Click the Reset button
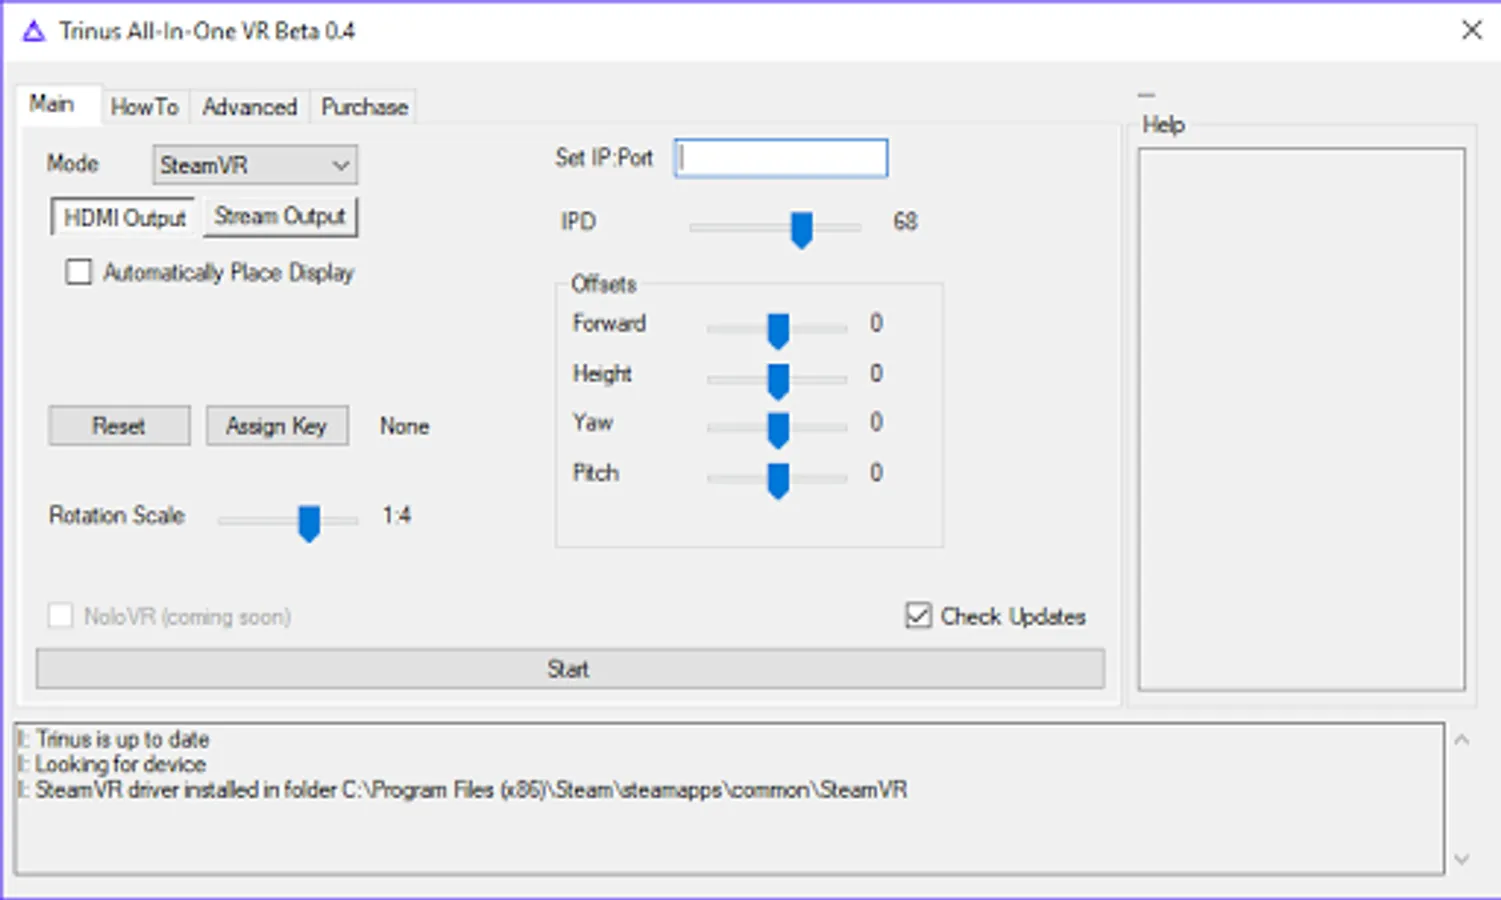Image resolution: width=1501 pixels, height=900 pixels. pos(119,426)
